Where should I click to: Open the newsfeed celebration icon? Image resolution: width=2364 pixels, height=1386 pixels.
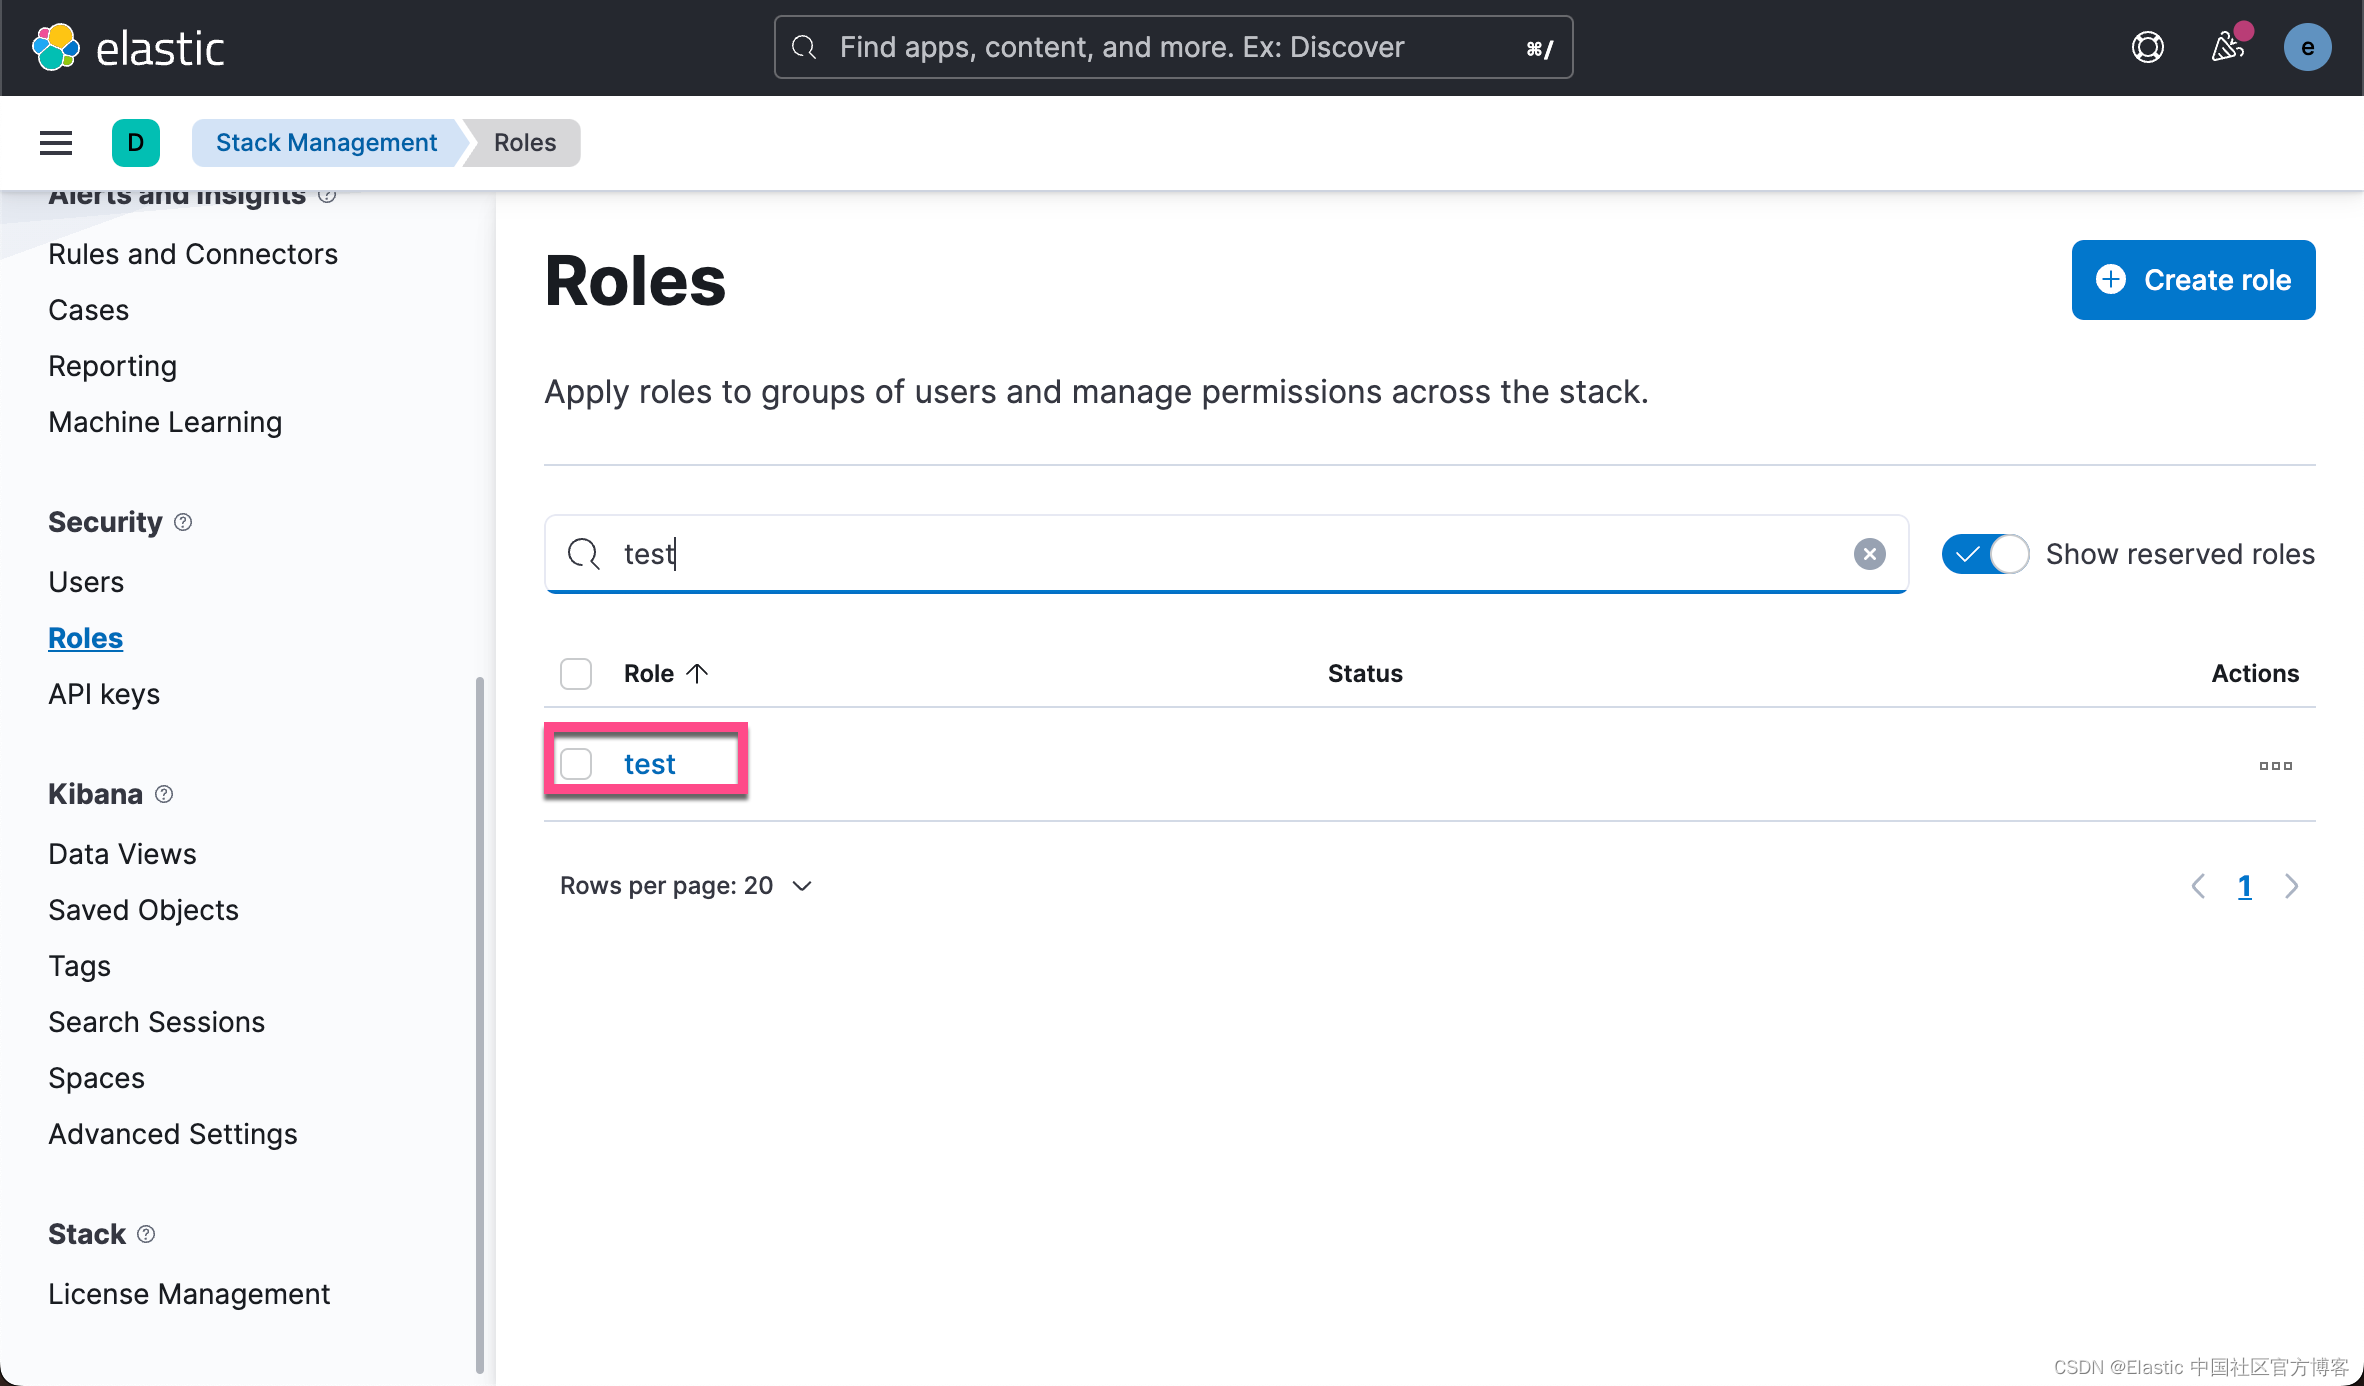point(2227,47)
